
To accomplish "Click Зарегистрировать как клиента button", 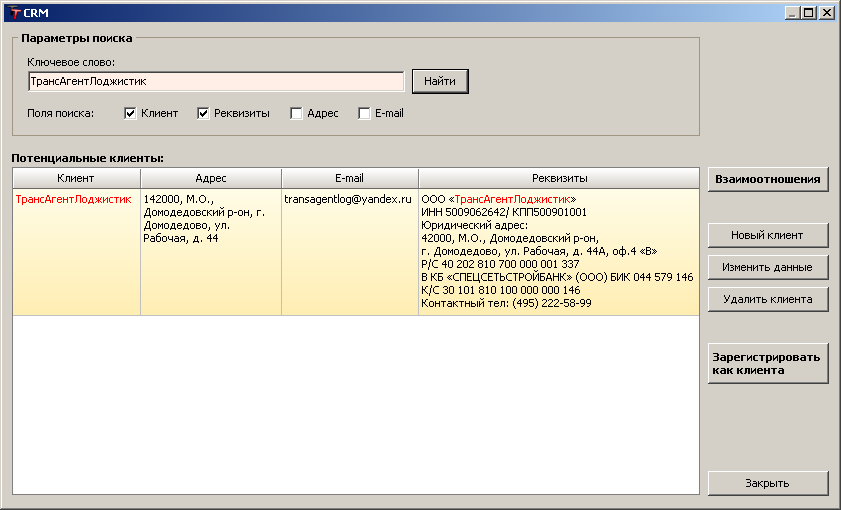I will [768, 364].
